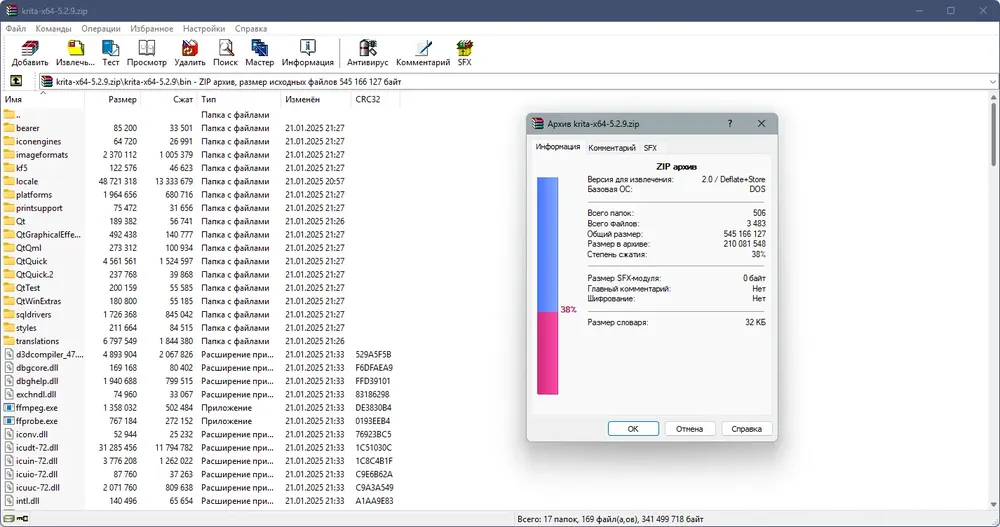Image resolution: width=1000 pixels, height=527 pixels.
Task: Click the Извлечь (Extract) toolbar icon
Action: [x=75, y=53]
